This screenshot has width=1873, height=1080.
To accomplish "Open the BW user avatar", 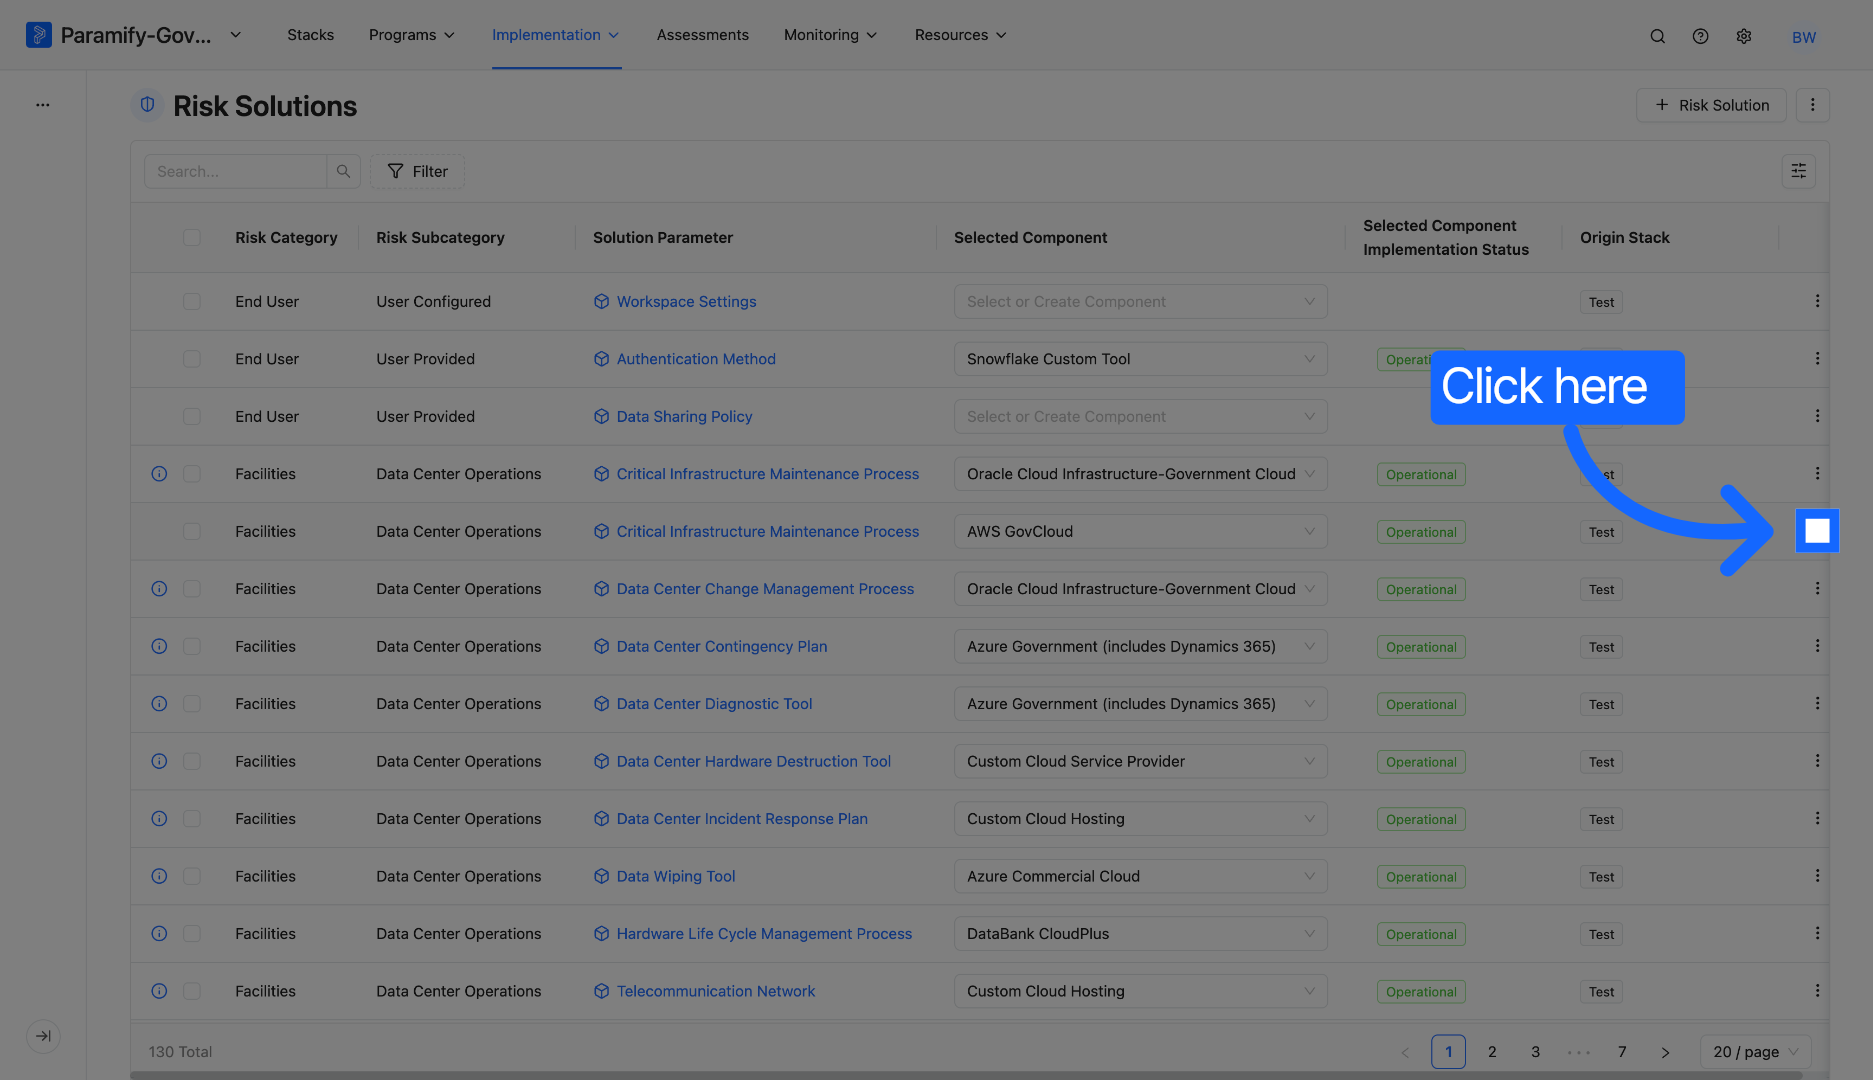I will 1804,37.
